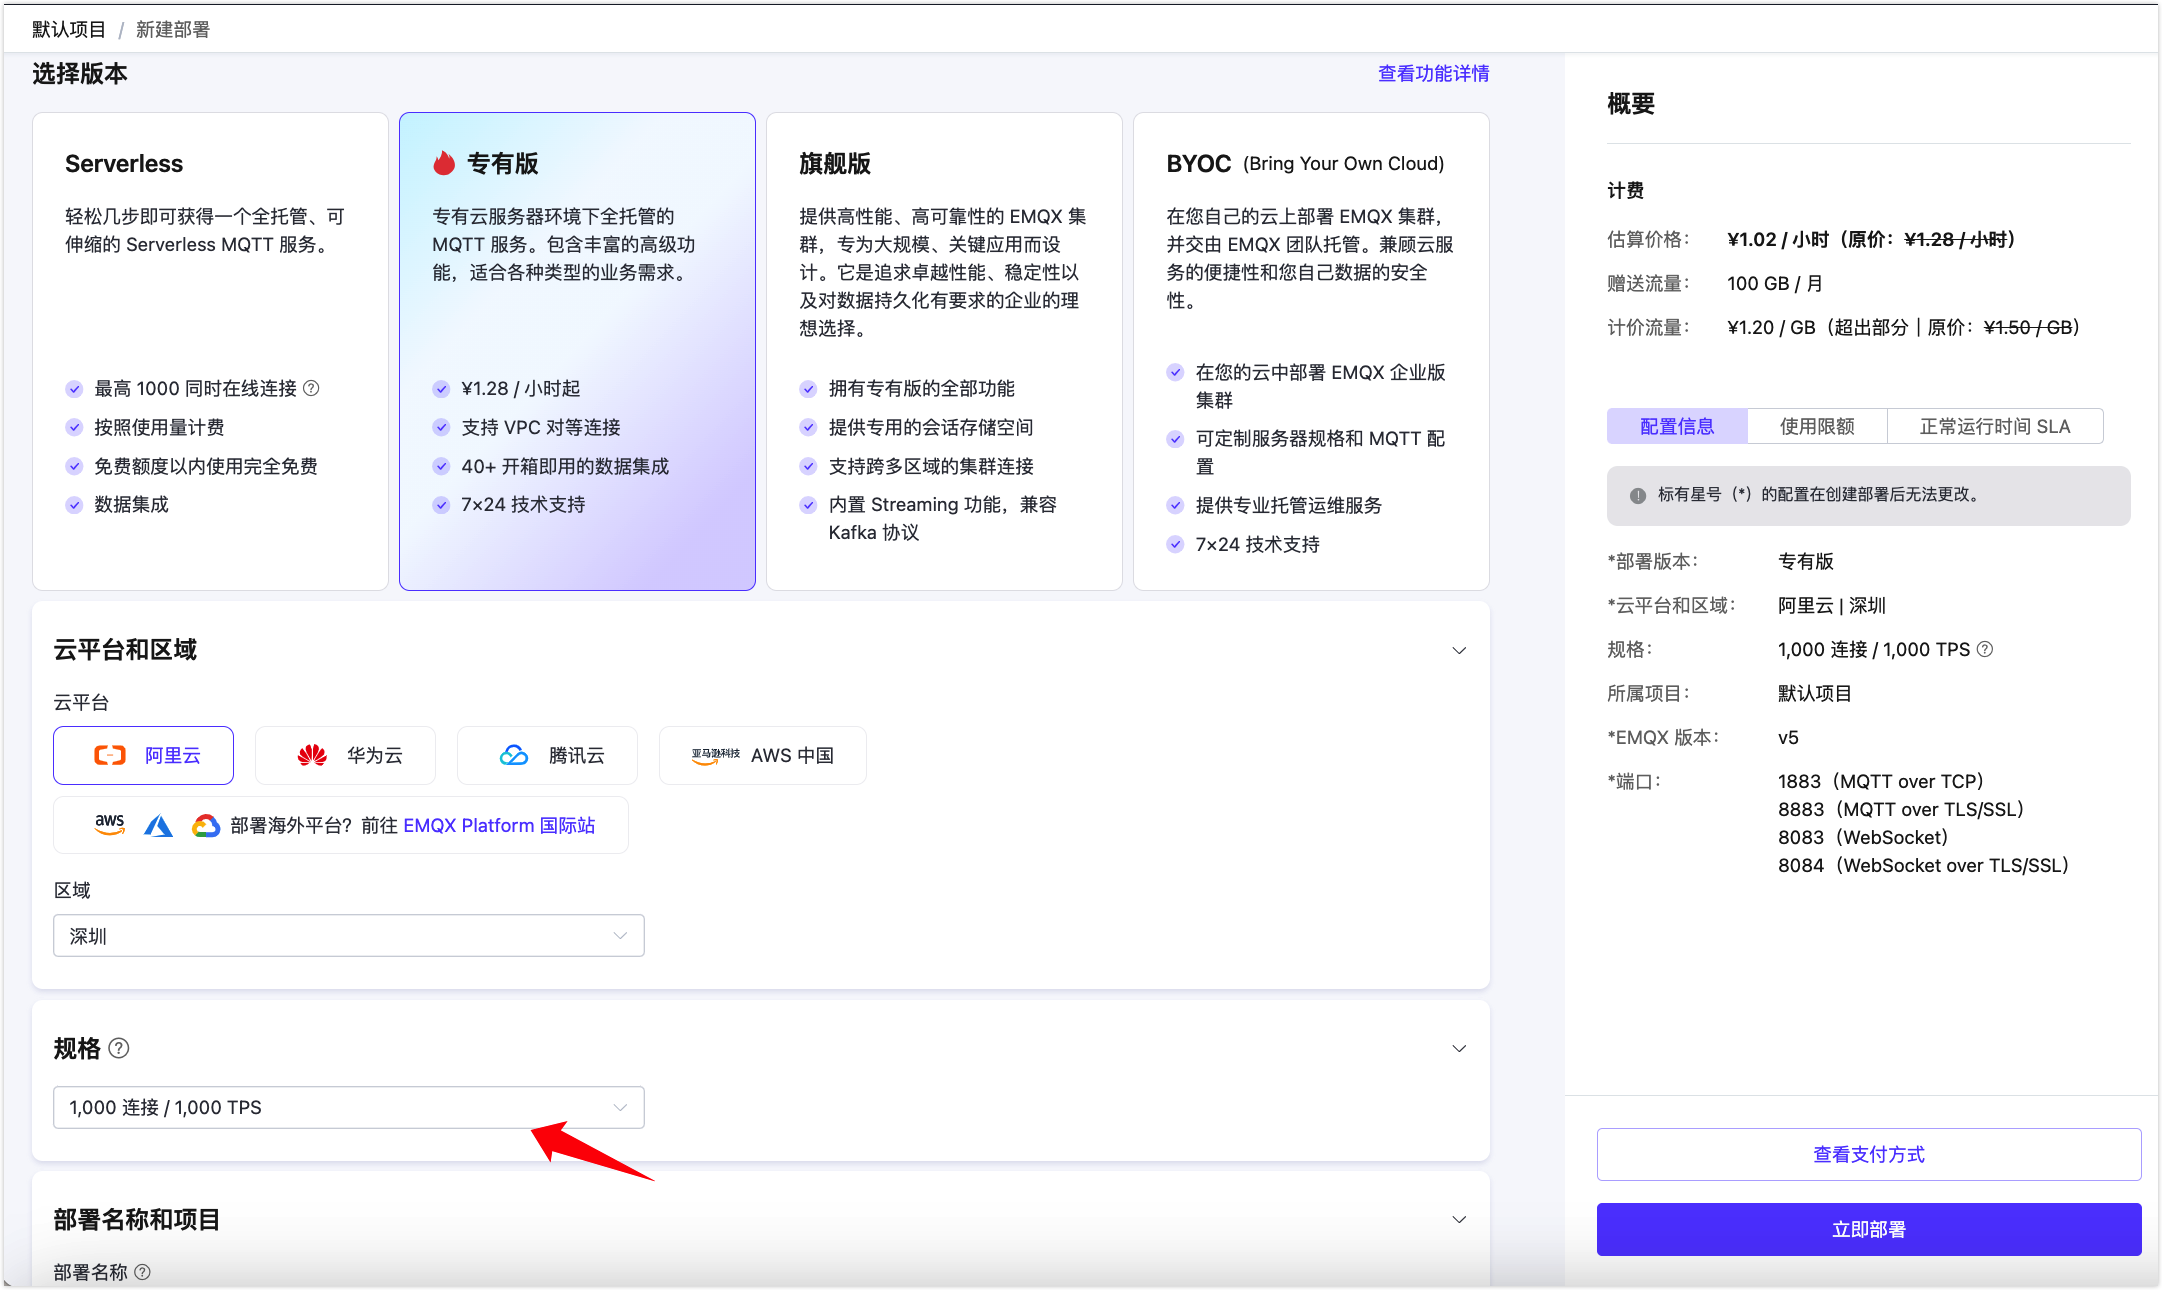Viewport: 2162px width, 1290px height.
Task: Click ¥1.28 / 小时起 on 专有版 card
Action: [x=521, y=388]
